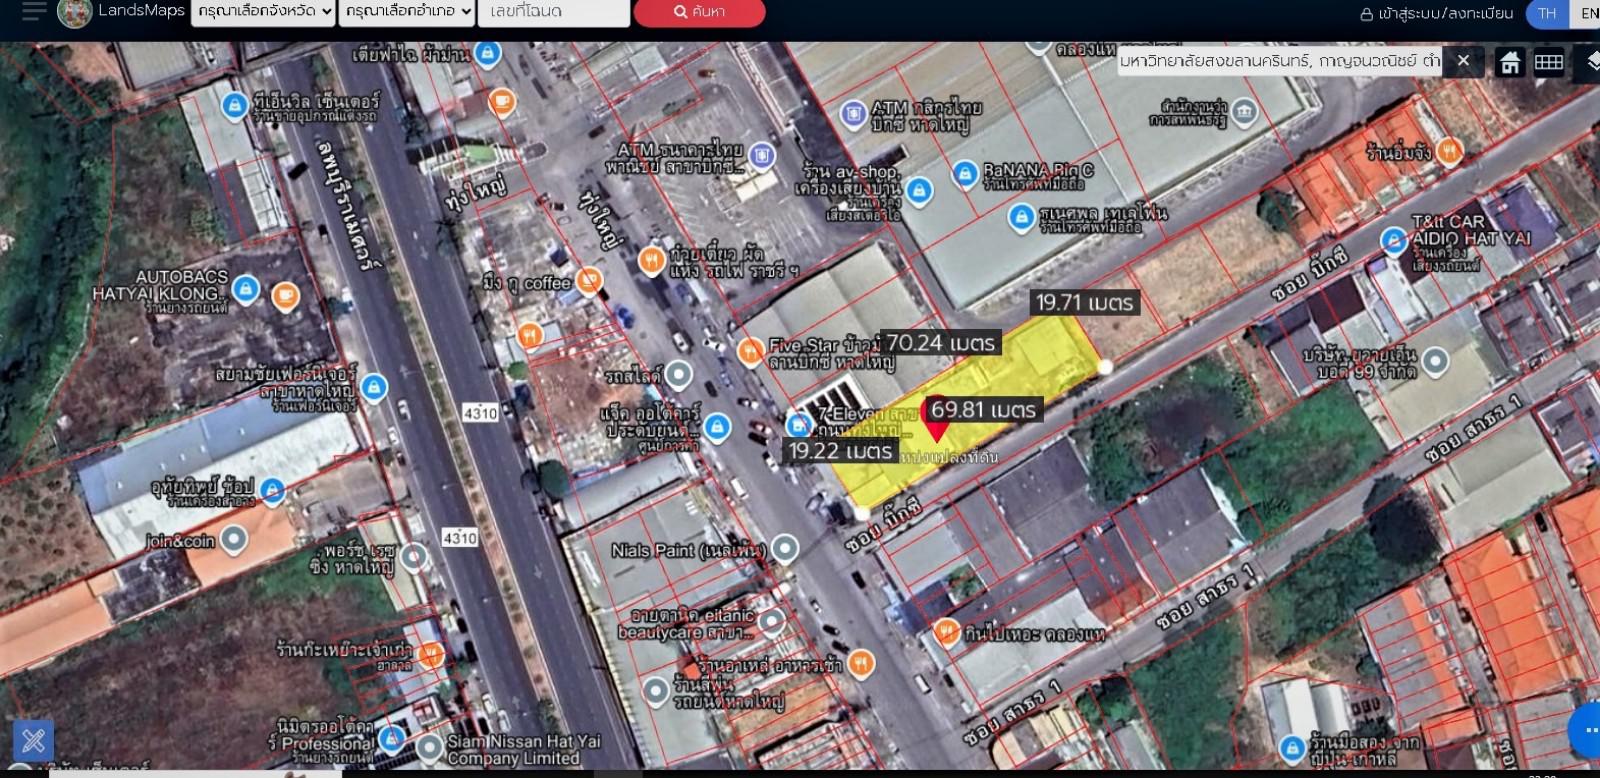The height and width of the screenshot is (778, 1600).
Task: Click the สยามชัยเฟอร์นิเจอร์ shop marker
Action: point(373,387)
